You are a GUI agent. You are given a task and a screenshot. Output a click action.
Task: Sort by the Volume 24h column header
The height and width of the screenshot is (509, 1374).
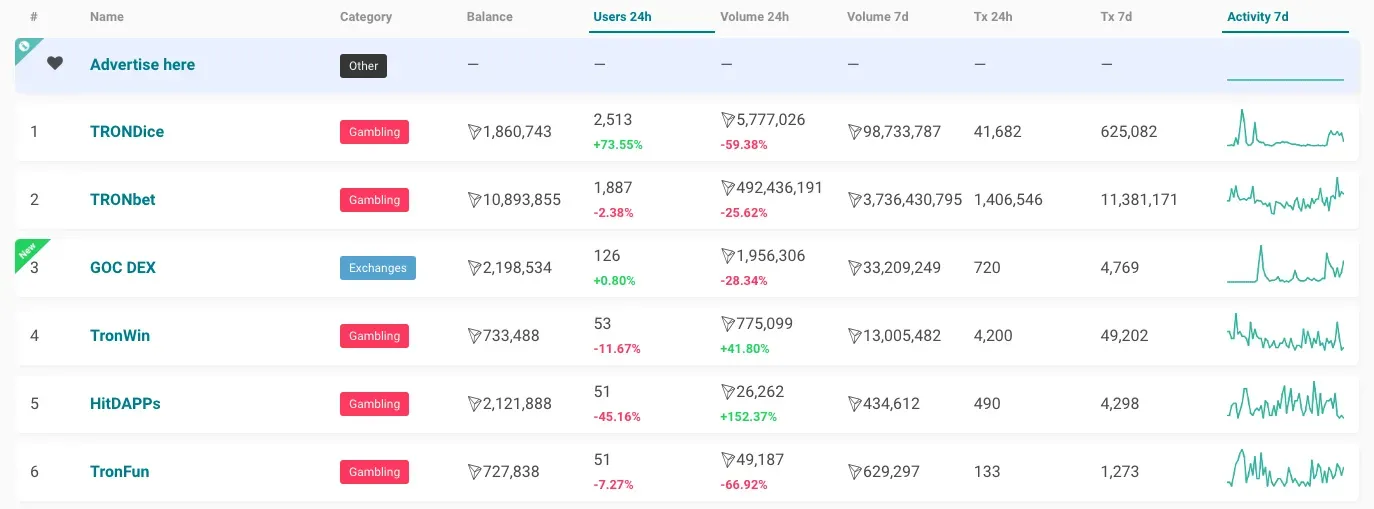pyautogui.click(x=754, y=17)
